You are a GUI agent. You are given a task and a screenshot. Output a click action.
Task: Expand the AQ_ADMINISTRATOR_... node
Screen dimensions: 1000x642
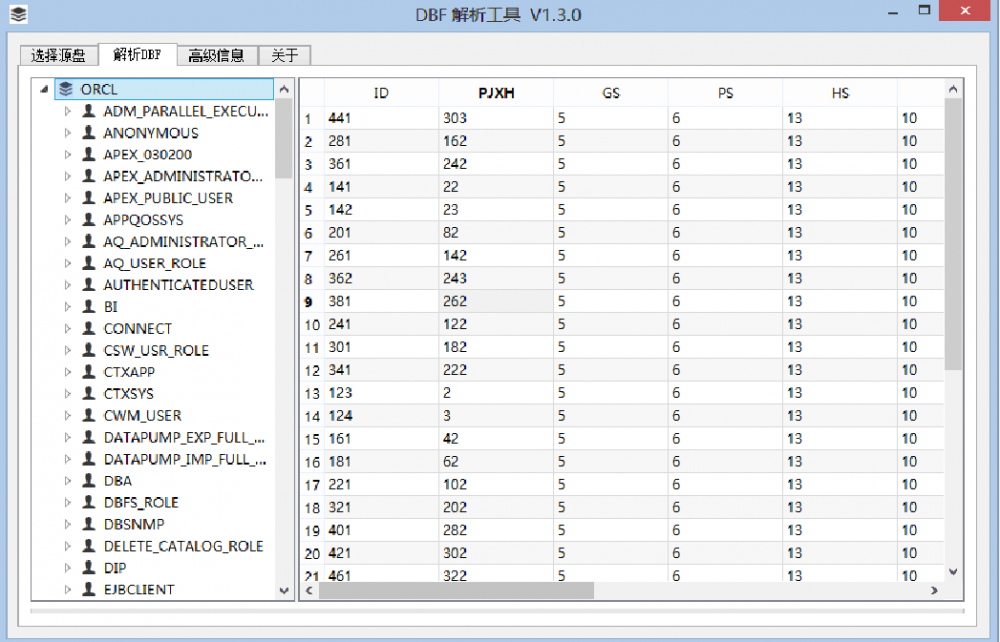point(68,241)
